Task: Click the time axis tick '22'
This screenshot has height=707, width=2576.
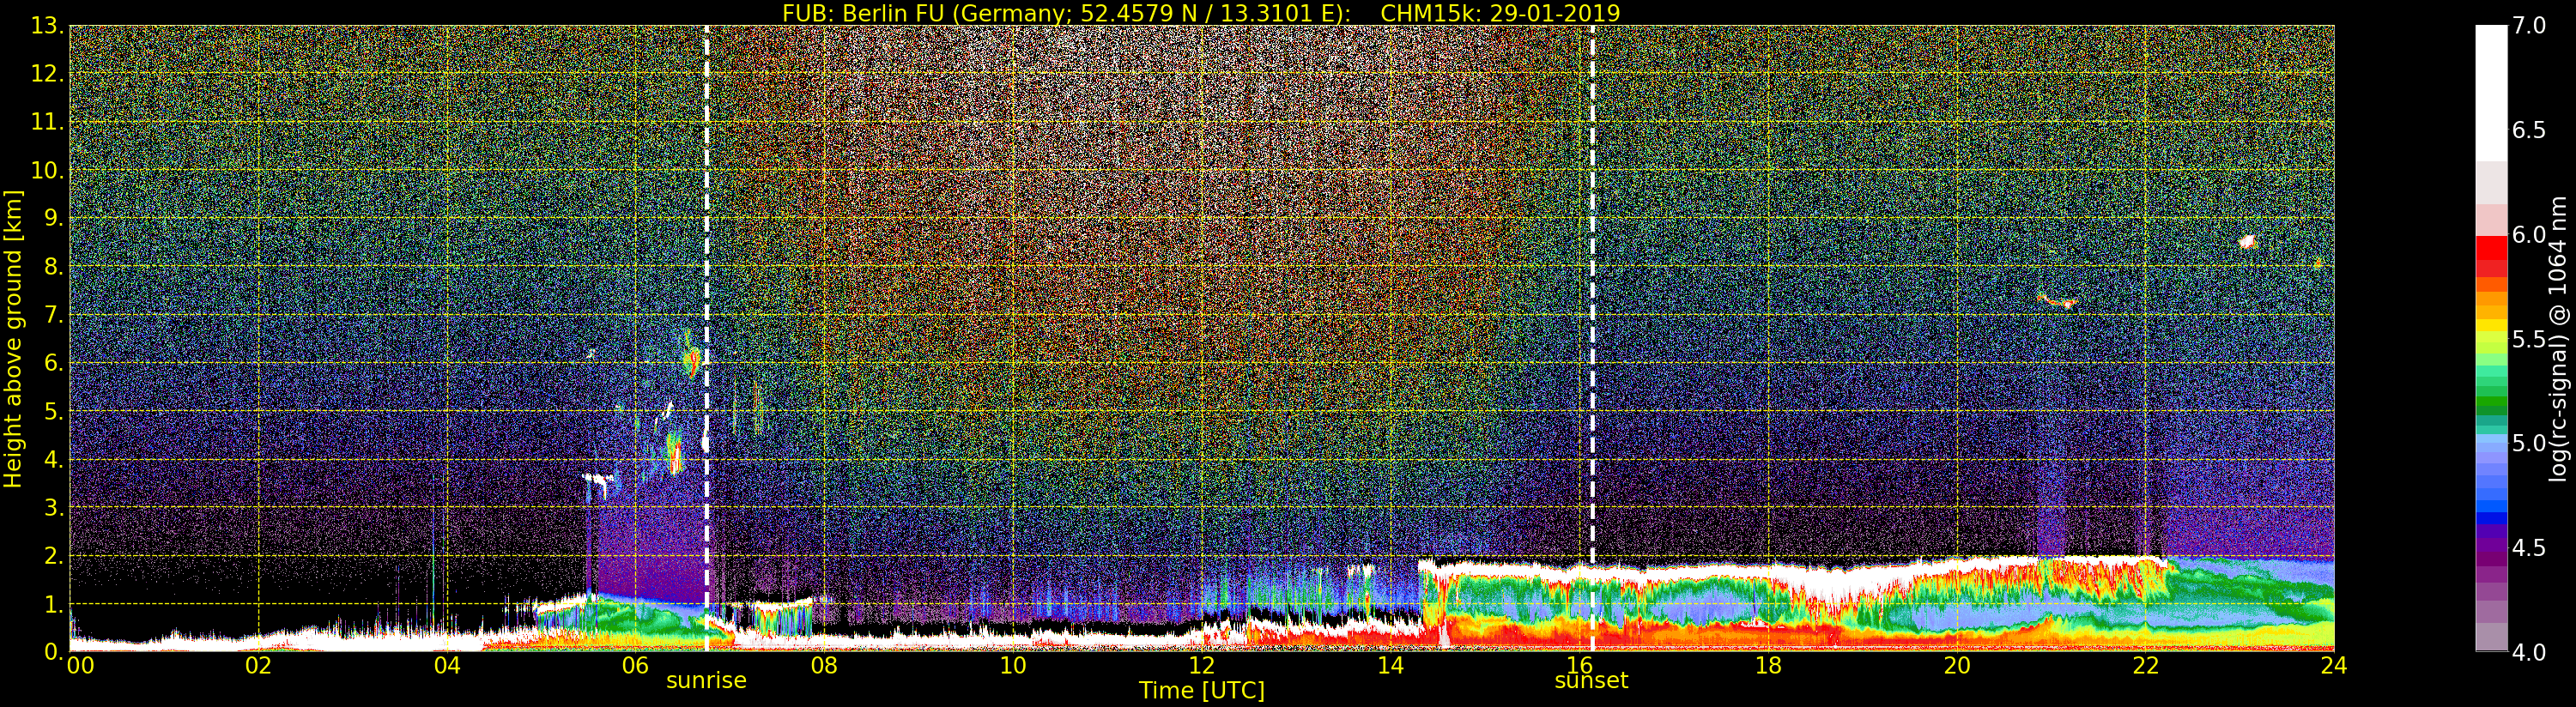Action: click(x=2145, y=665)
